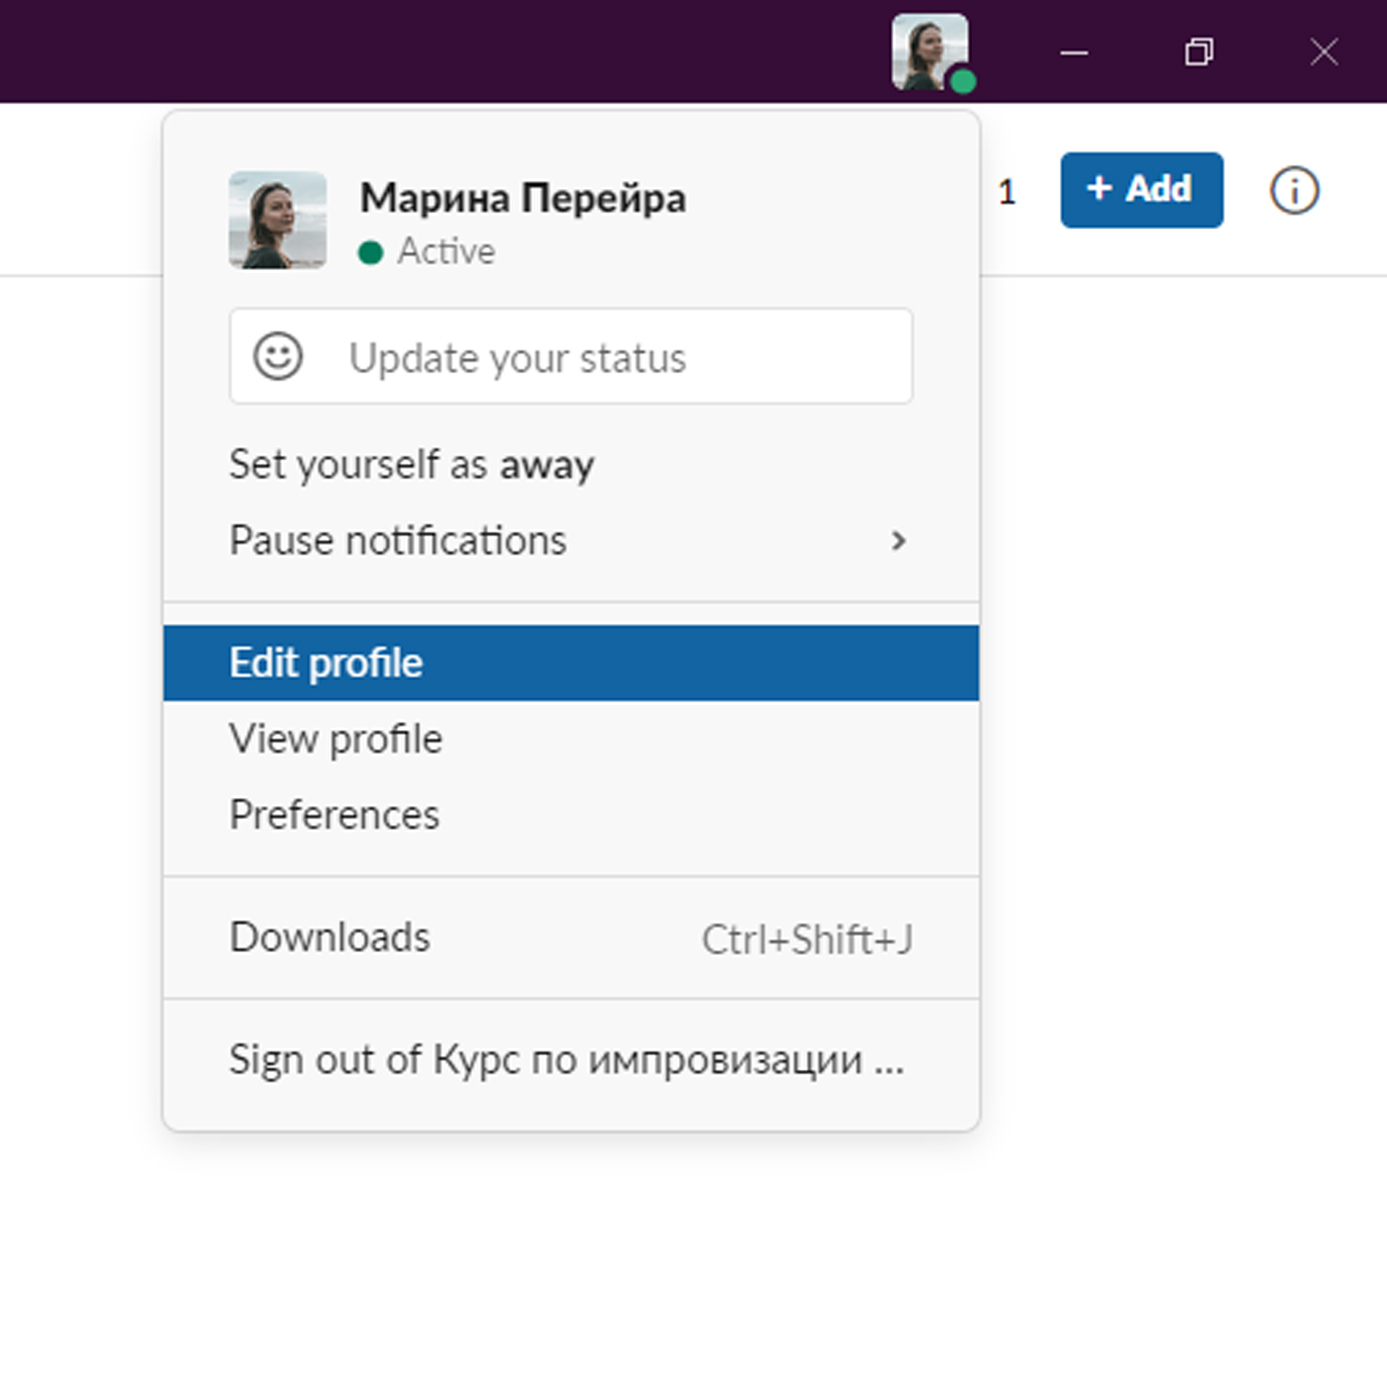This screenshot has height=1379, width=1387.
Task: Close the Slack window
Action: coord(1324,52)
